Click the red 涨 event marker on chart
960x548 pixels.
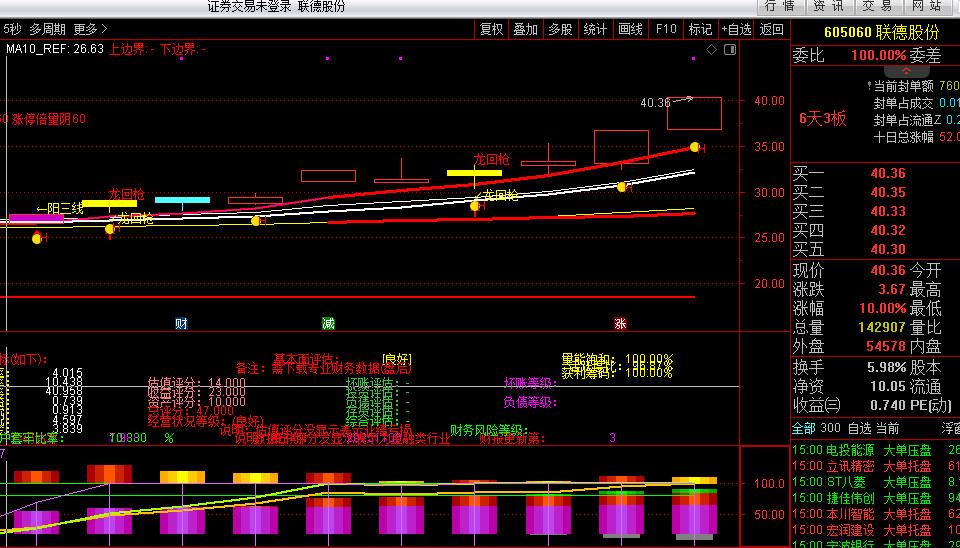coord(620,323)
